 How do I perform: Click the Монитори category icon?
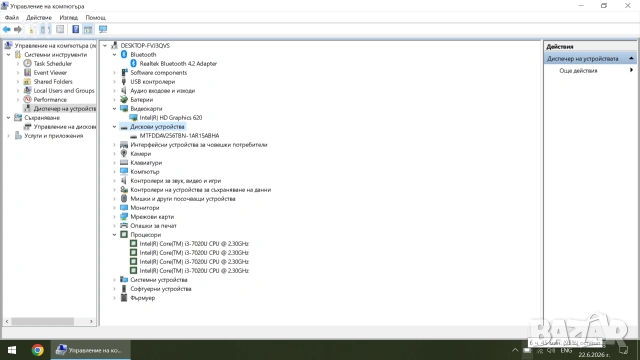click(124, 208)
